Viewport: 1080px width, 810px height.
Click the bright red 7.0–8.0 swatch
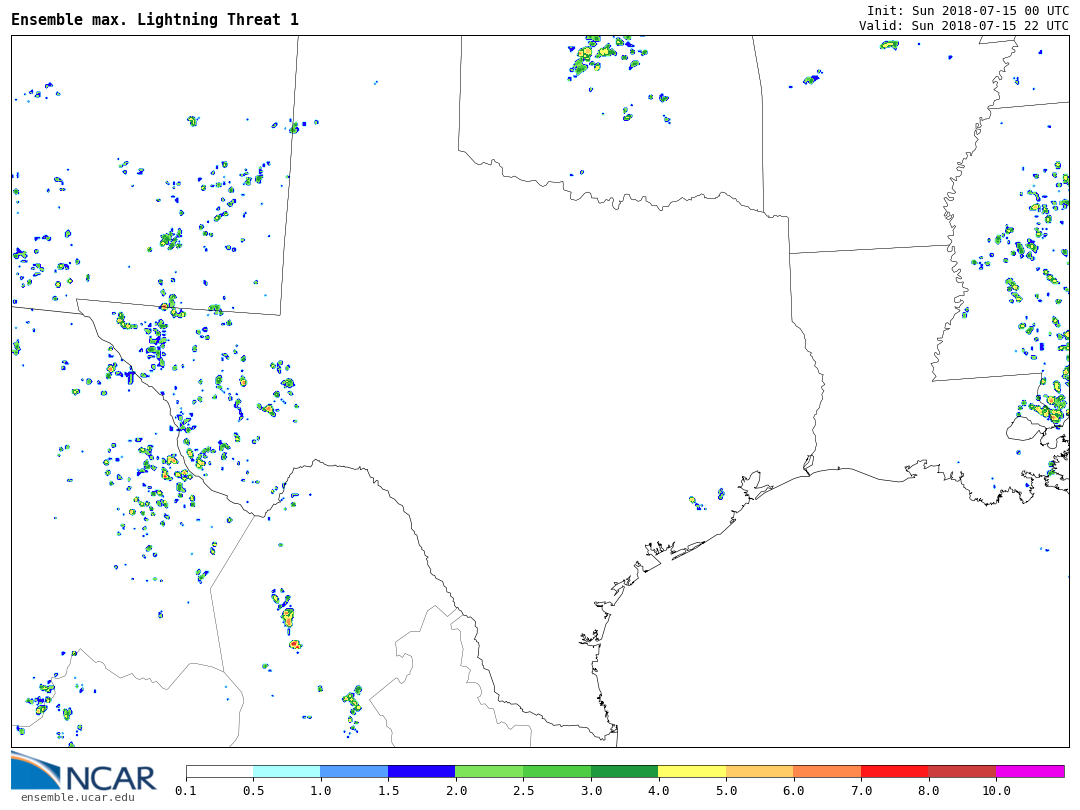(x=895, y=772)
